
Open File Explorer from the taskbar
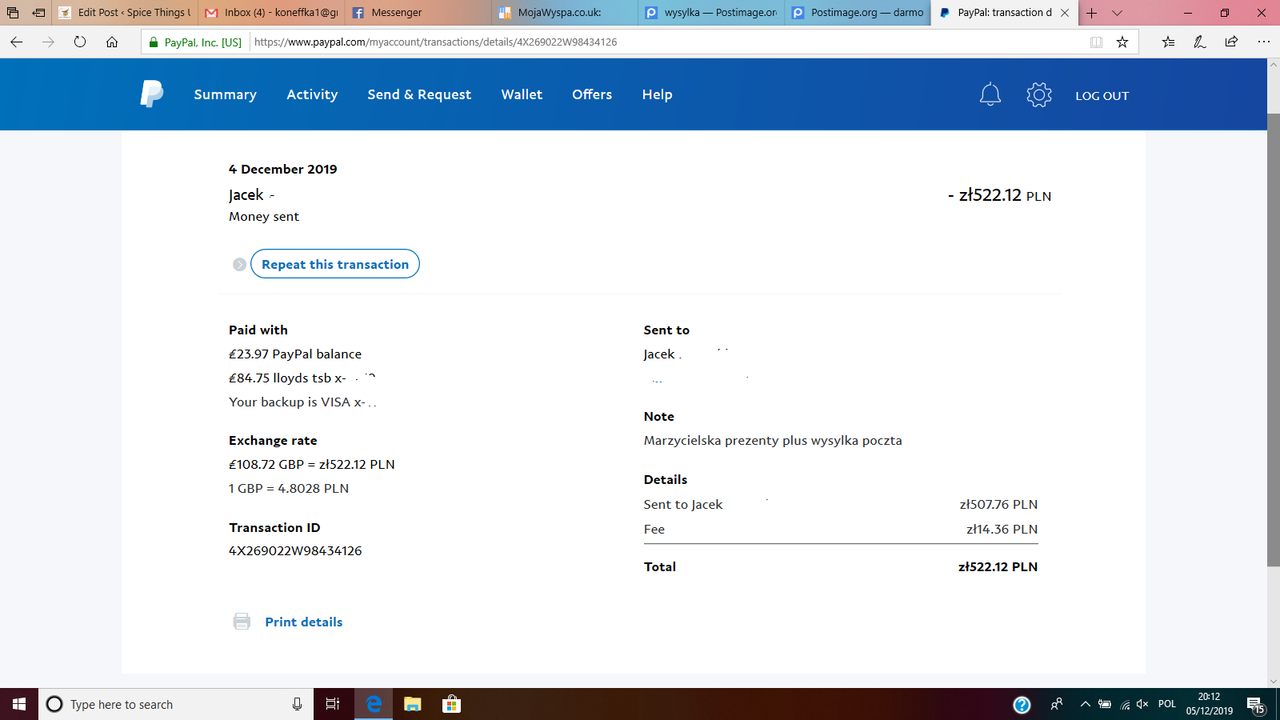(x=413, y=704)
